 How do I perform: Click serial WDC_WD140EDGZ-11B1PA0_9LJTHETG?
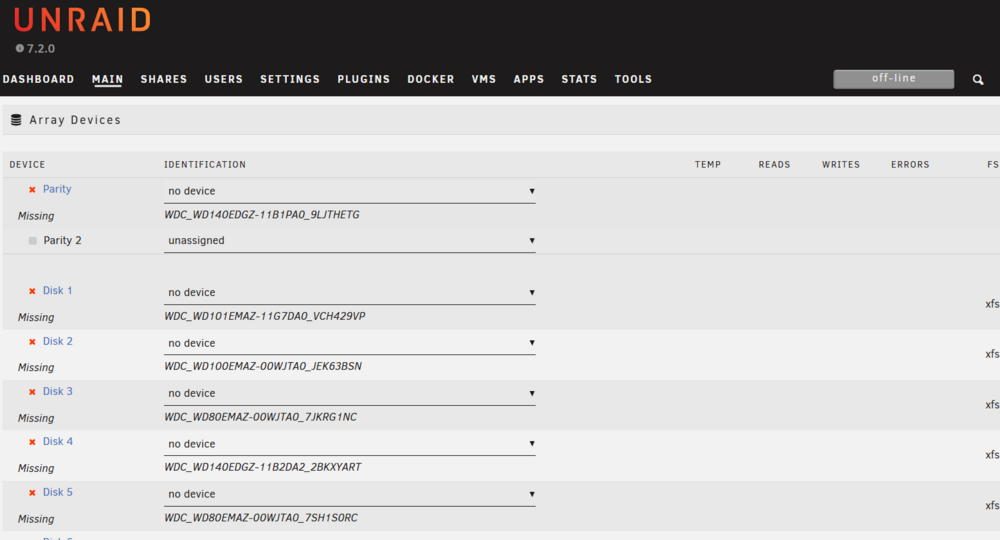tap(262, 215)
